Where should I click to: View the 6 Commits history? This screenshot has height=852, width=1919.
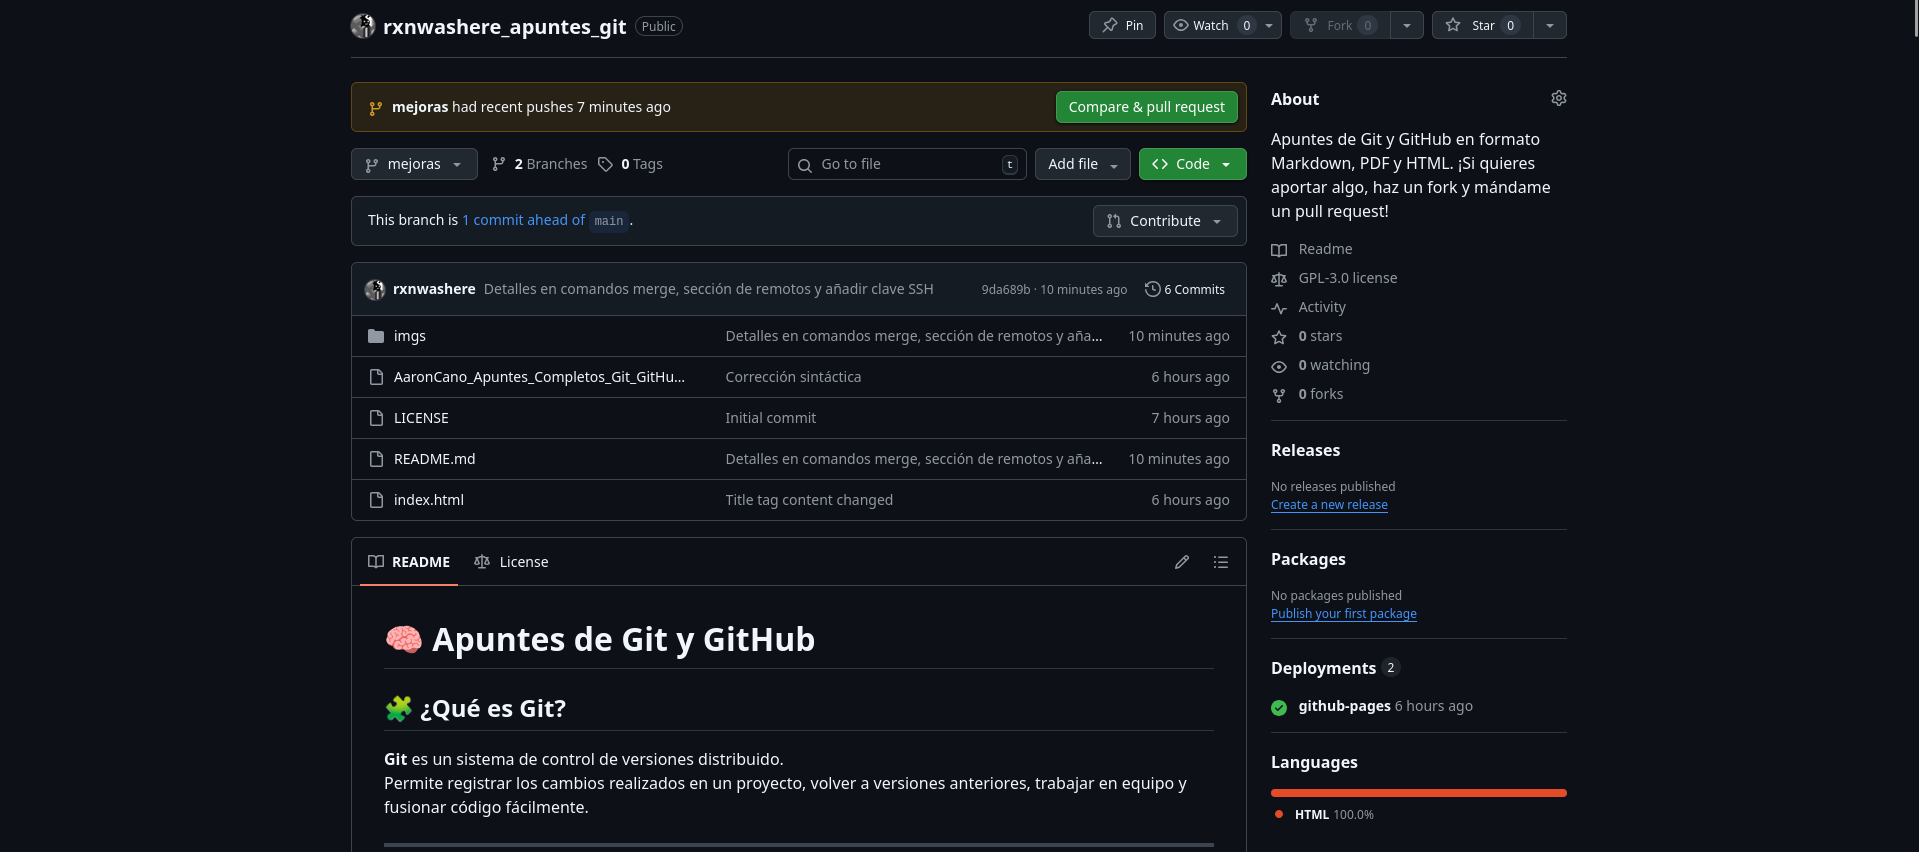[1185, 290]
